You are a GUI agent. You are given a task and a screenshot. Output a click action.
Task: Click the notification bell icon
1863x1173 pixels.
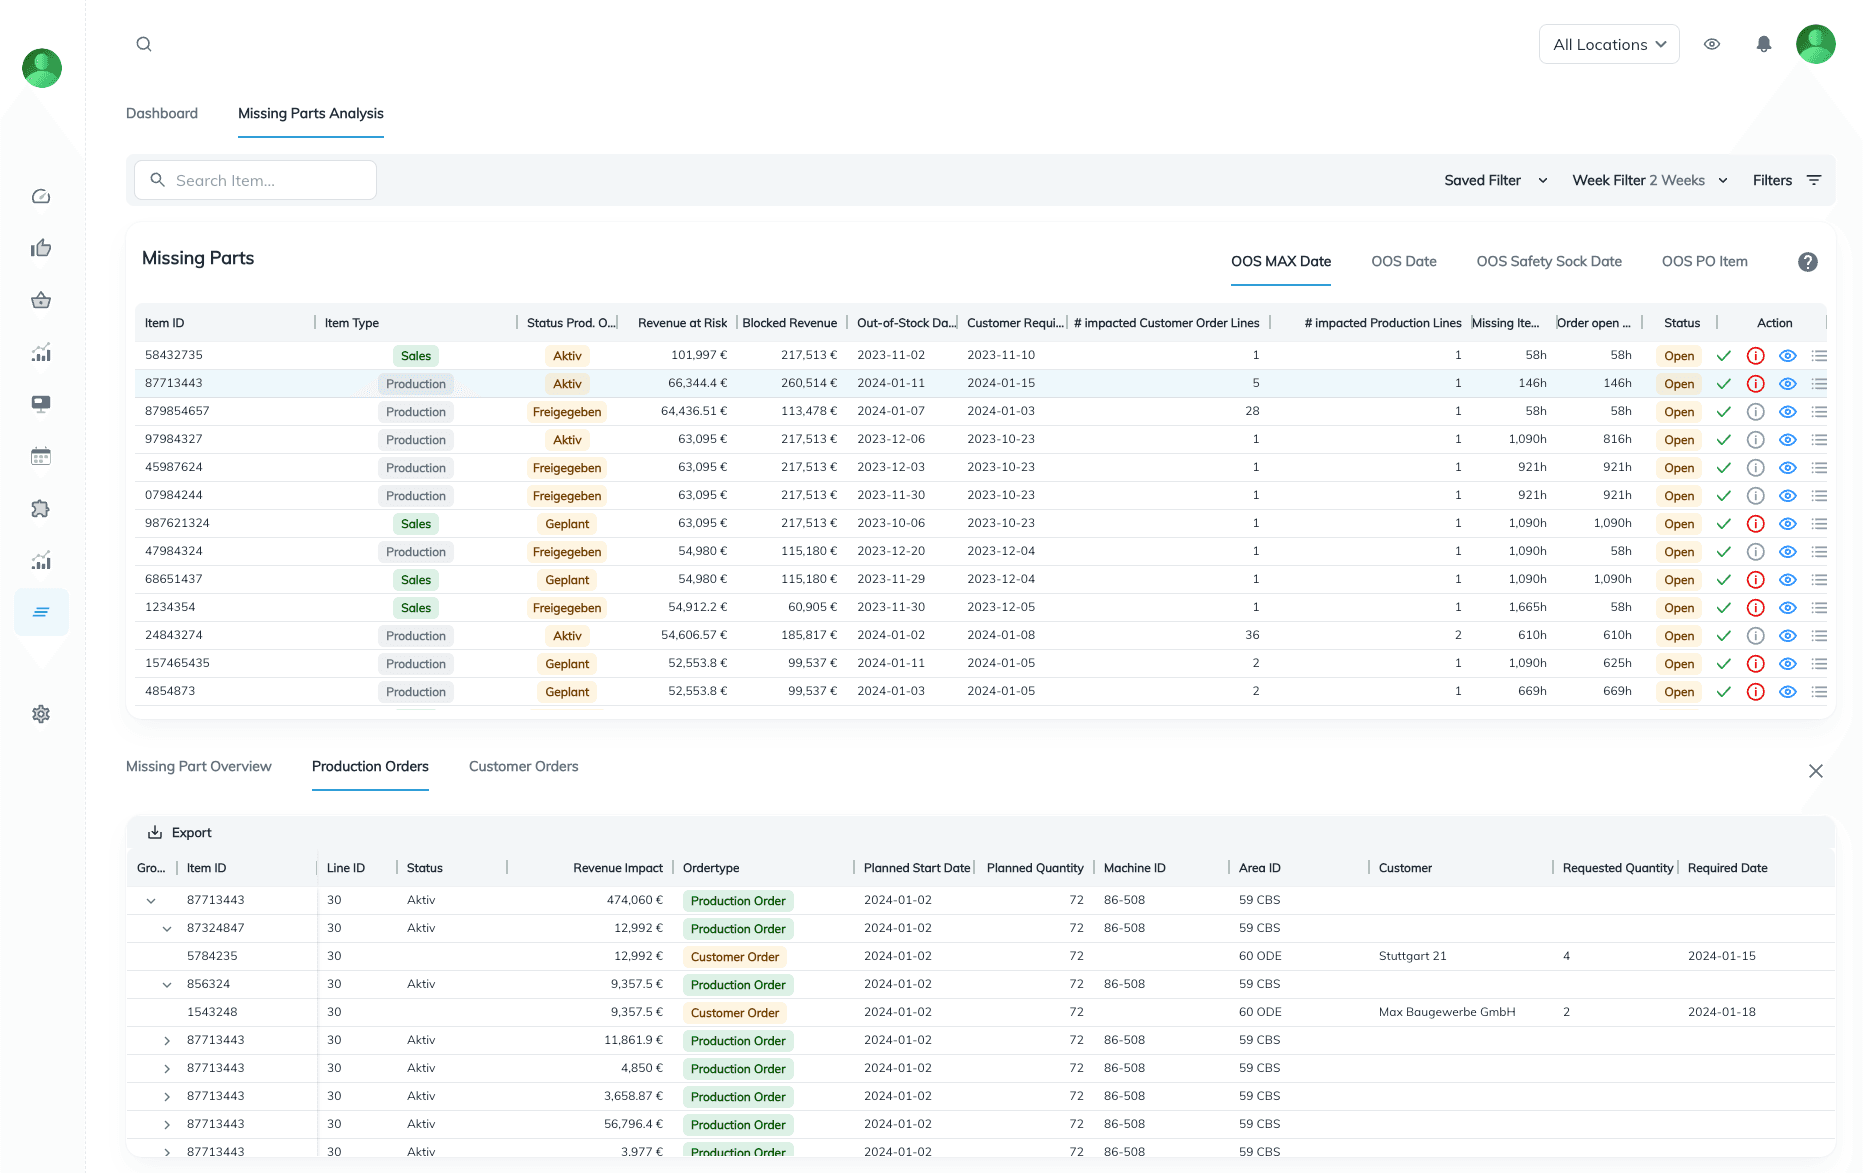1764,44
